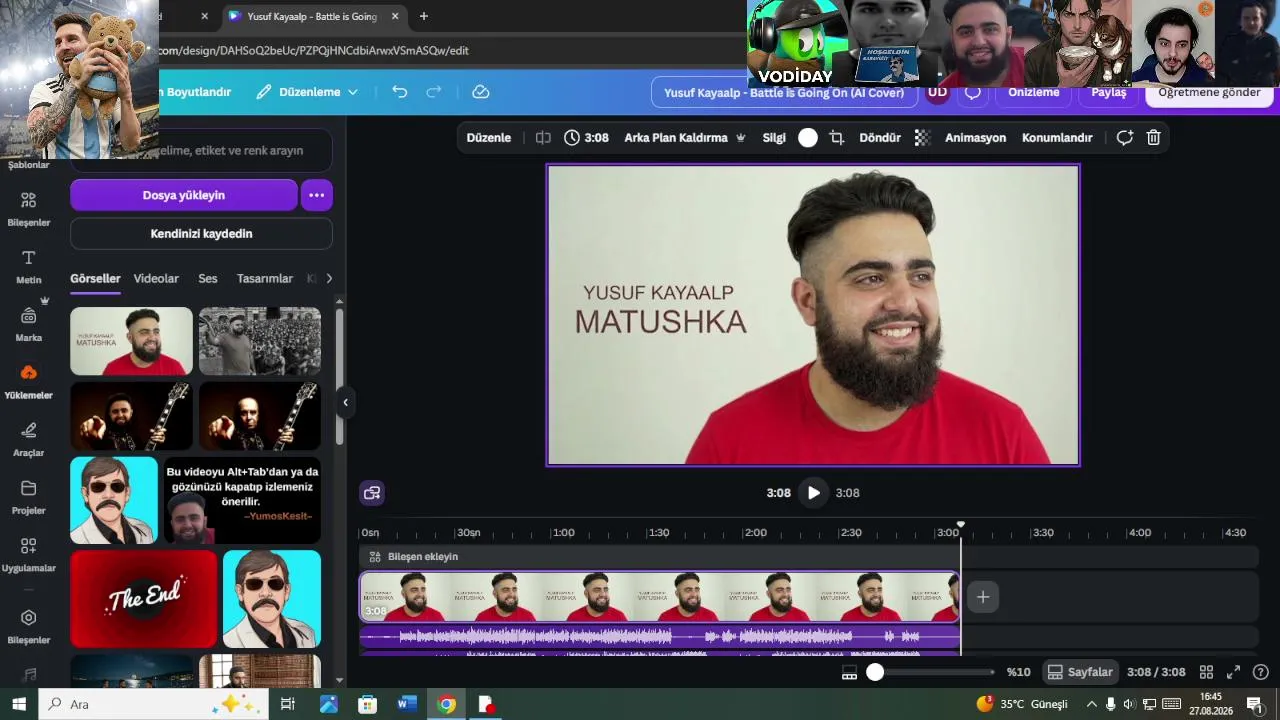Viewport: 1280px width, 720px height.
Task: Activate the crop tool icon
Action: [837, 138]
